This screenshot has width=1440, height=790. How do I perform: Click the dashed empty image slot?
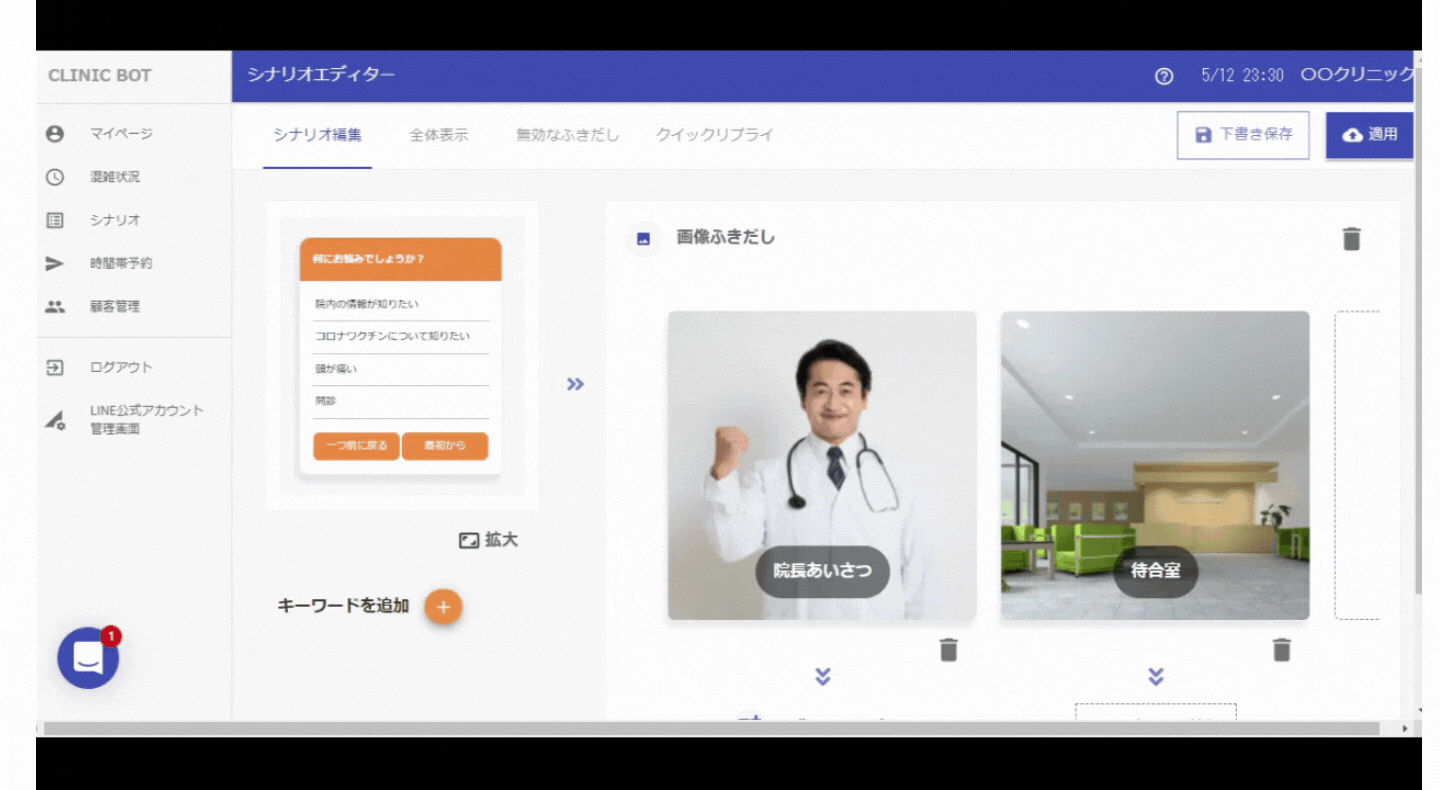click(1357, 465)
